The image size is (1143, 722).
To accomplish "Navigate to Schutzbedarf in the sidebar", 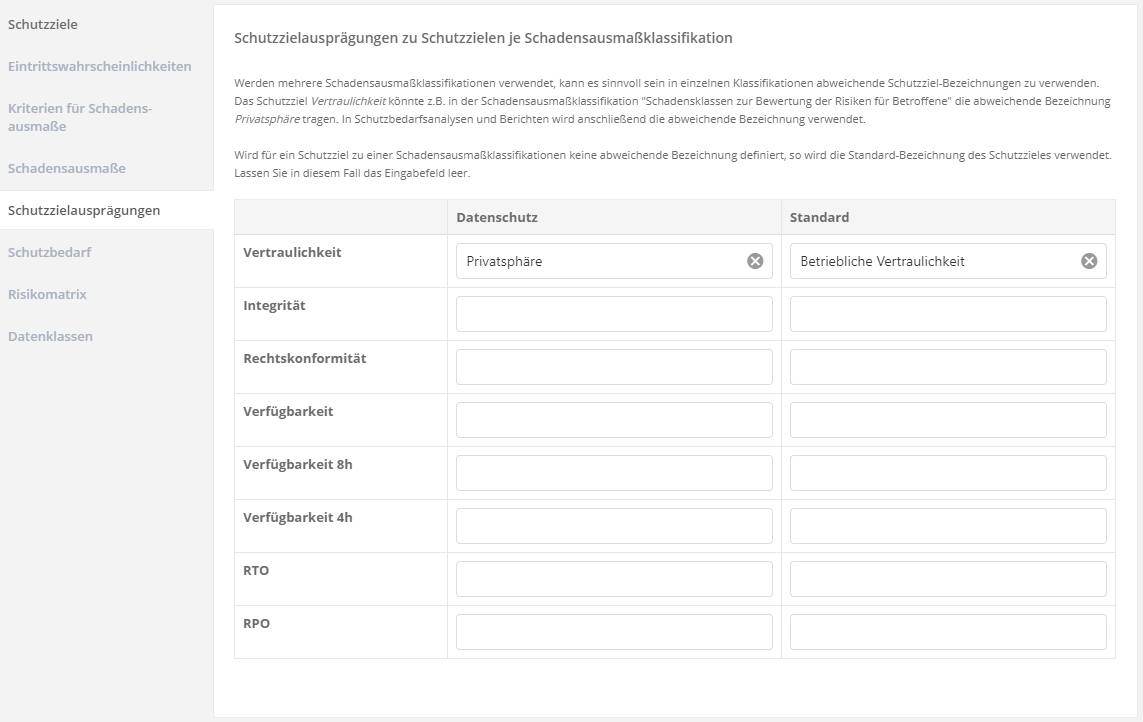I will click(x=49, y=252).
